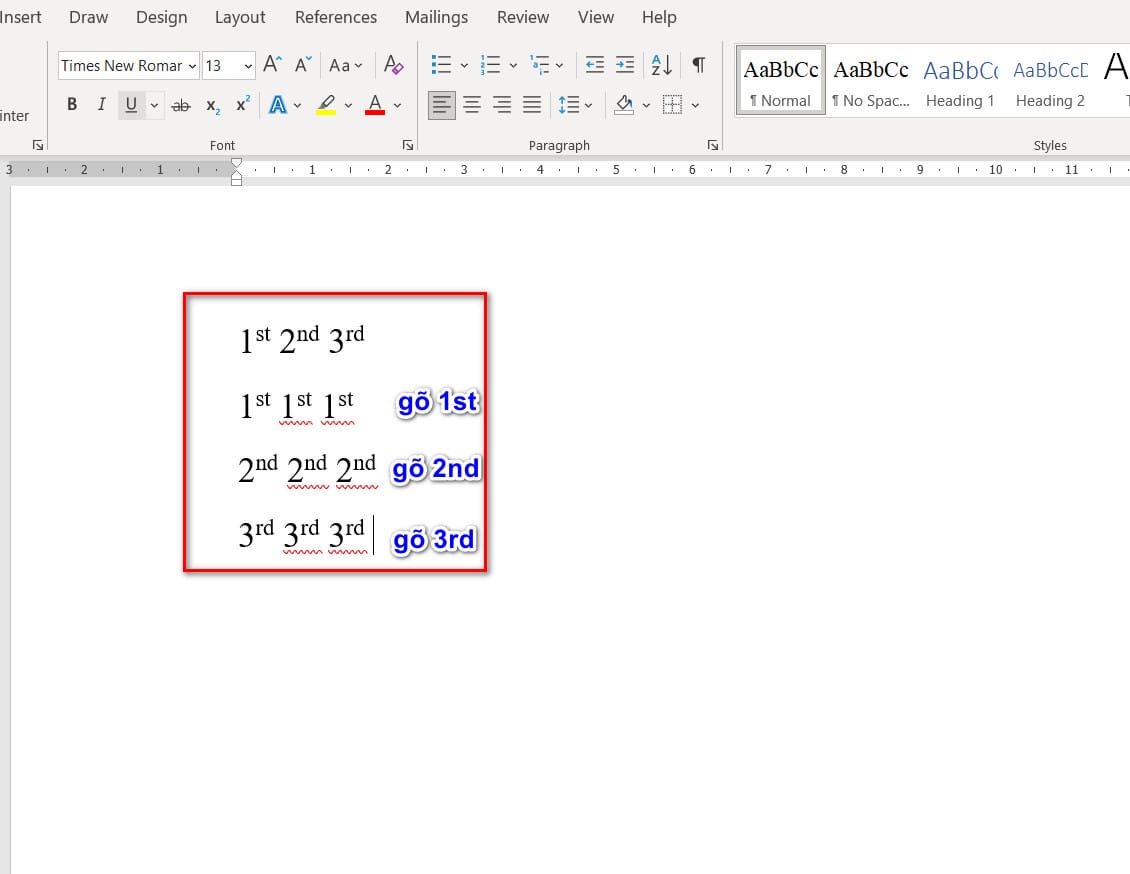This screenshot has height=874, width=1130.
Task: Click the Decrease Indent icon
Action: 594,65
